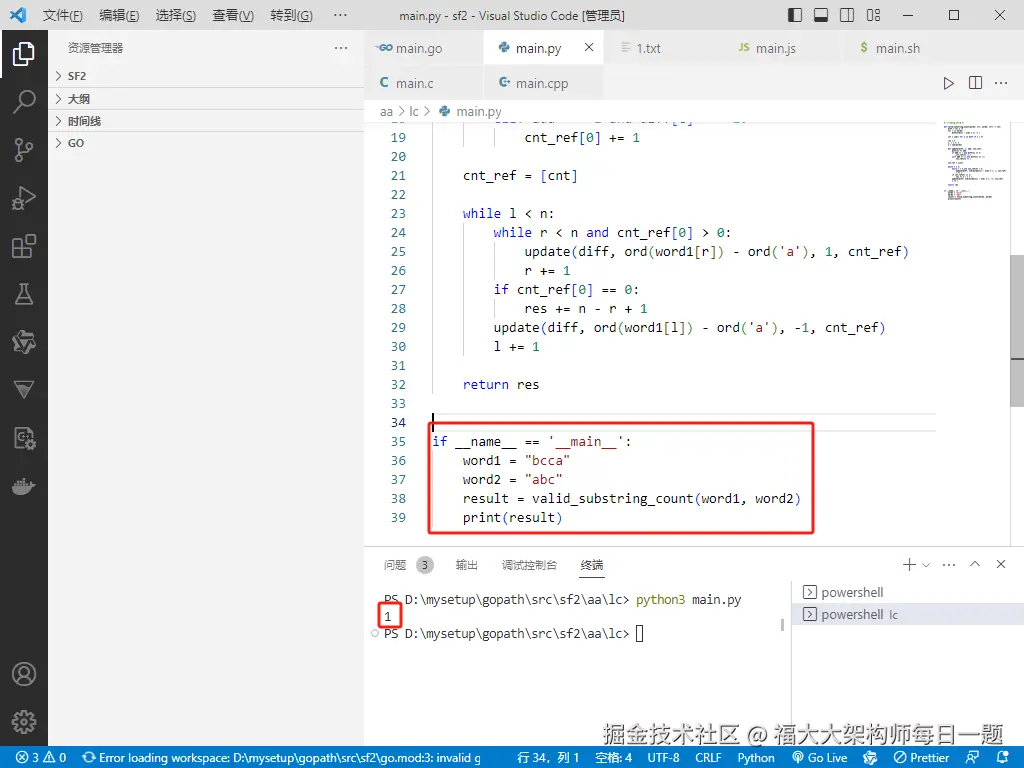The height and width of the screenshot is (768, 1024).
Task: Click the main.py breadcrumb segment
Action: [470, 112]
